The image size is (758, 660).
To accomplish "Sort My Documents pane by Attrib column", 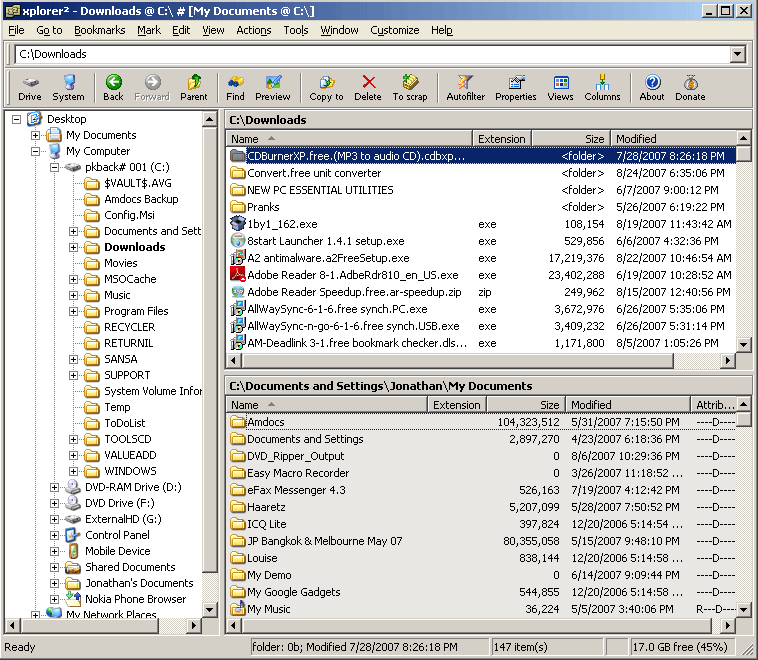I will (714, 405).
